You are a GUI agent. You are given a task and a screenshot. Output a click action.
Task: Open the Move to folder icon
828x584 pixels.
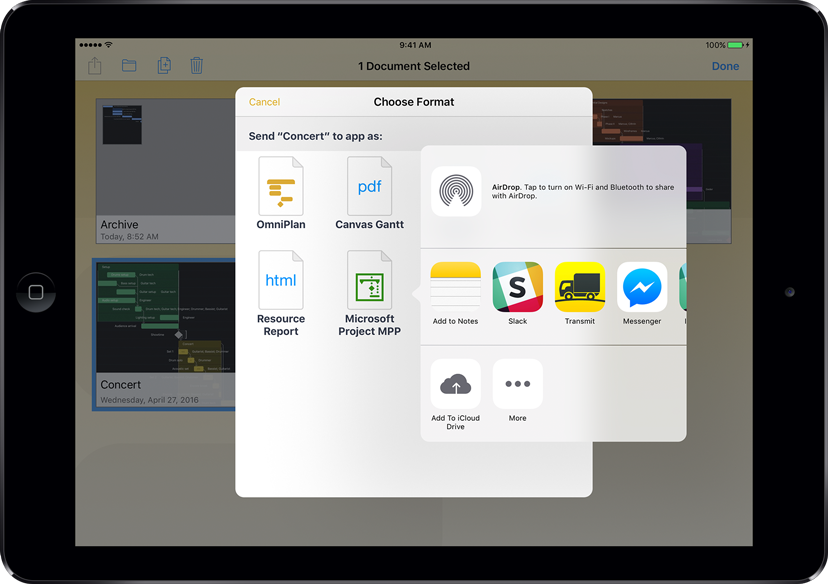[129, 65]
